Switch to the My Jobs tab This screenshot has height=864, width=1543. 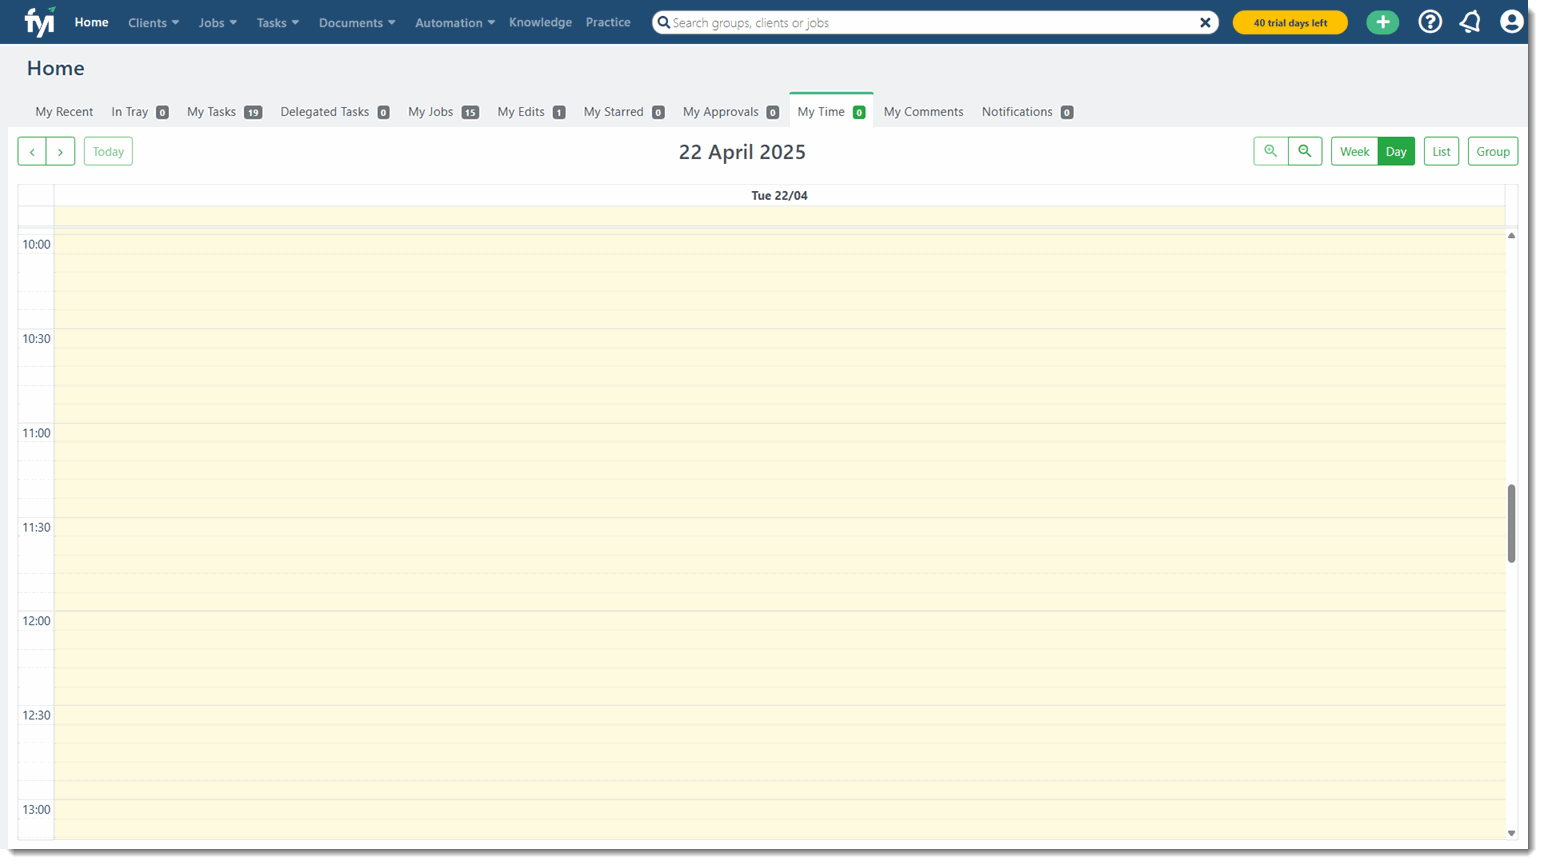[443, 112]
